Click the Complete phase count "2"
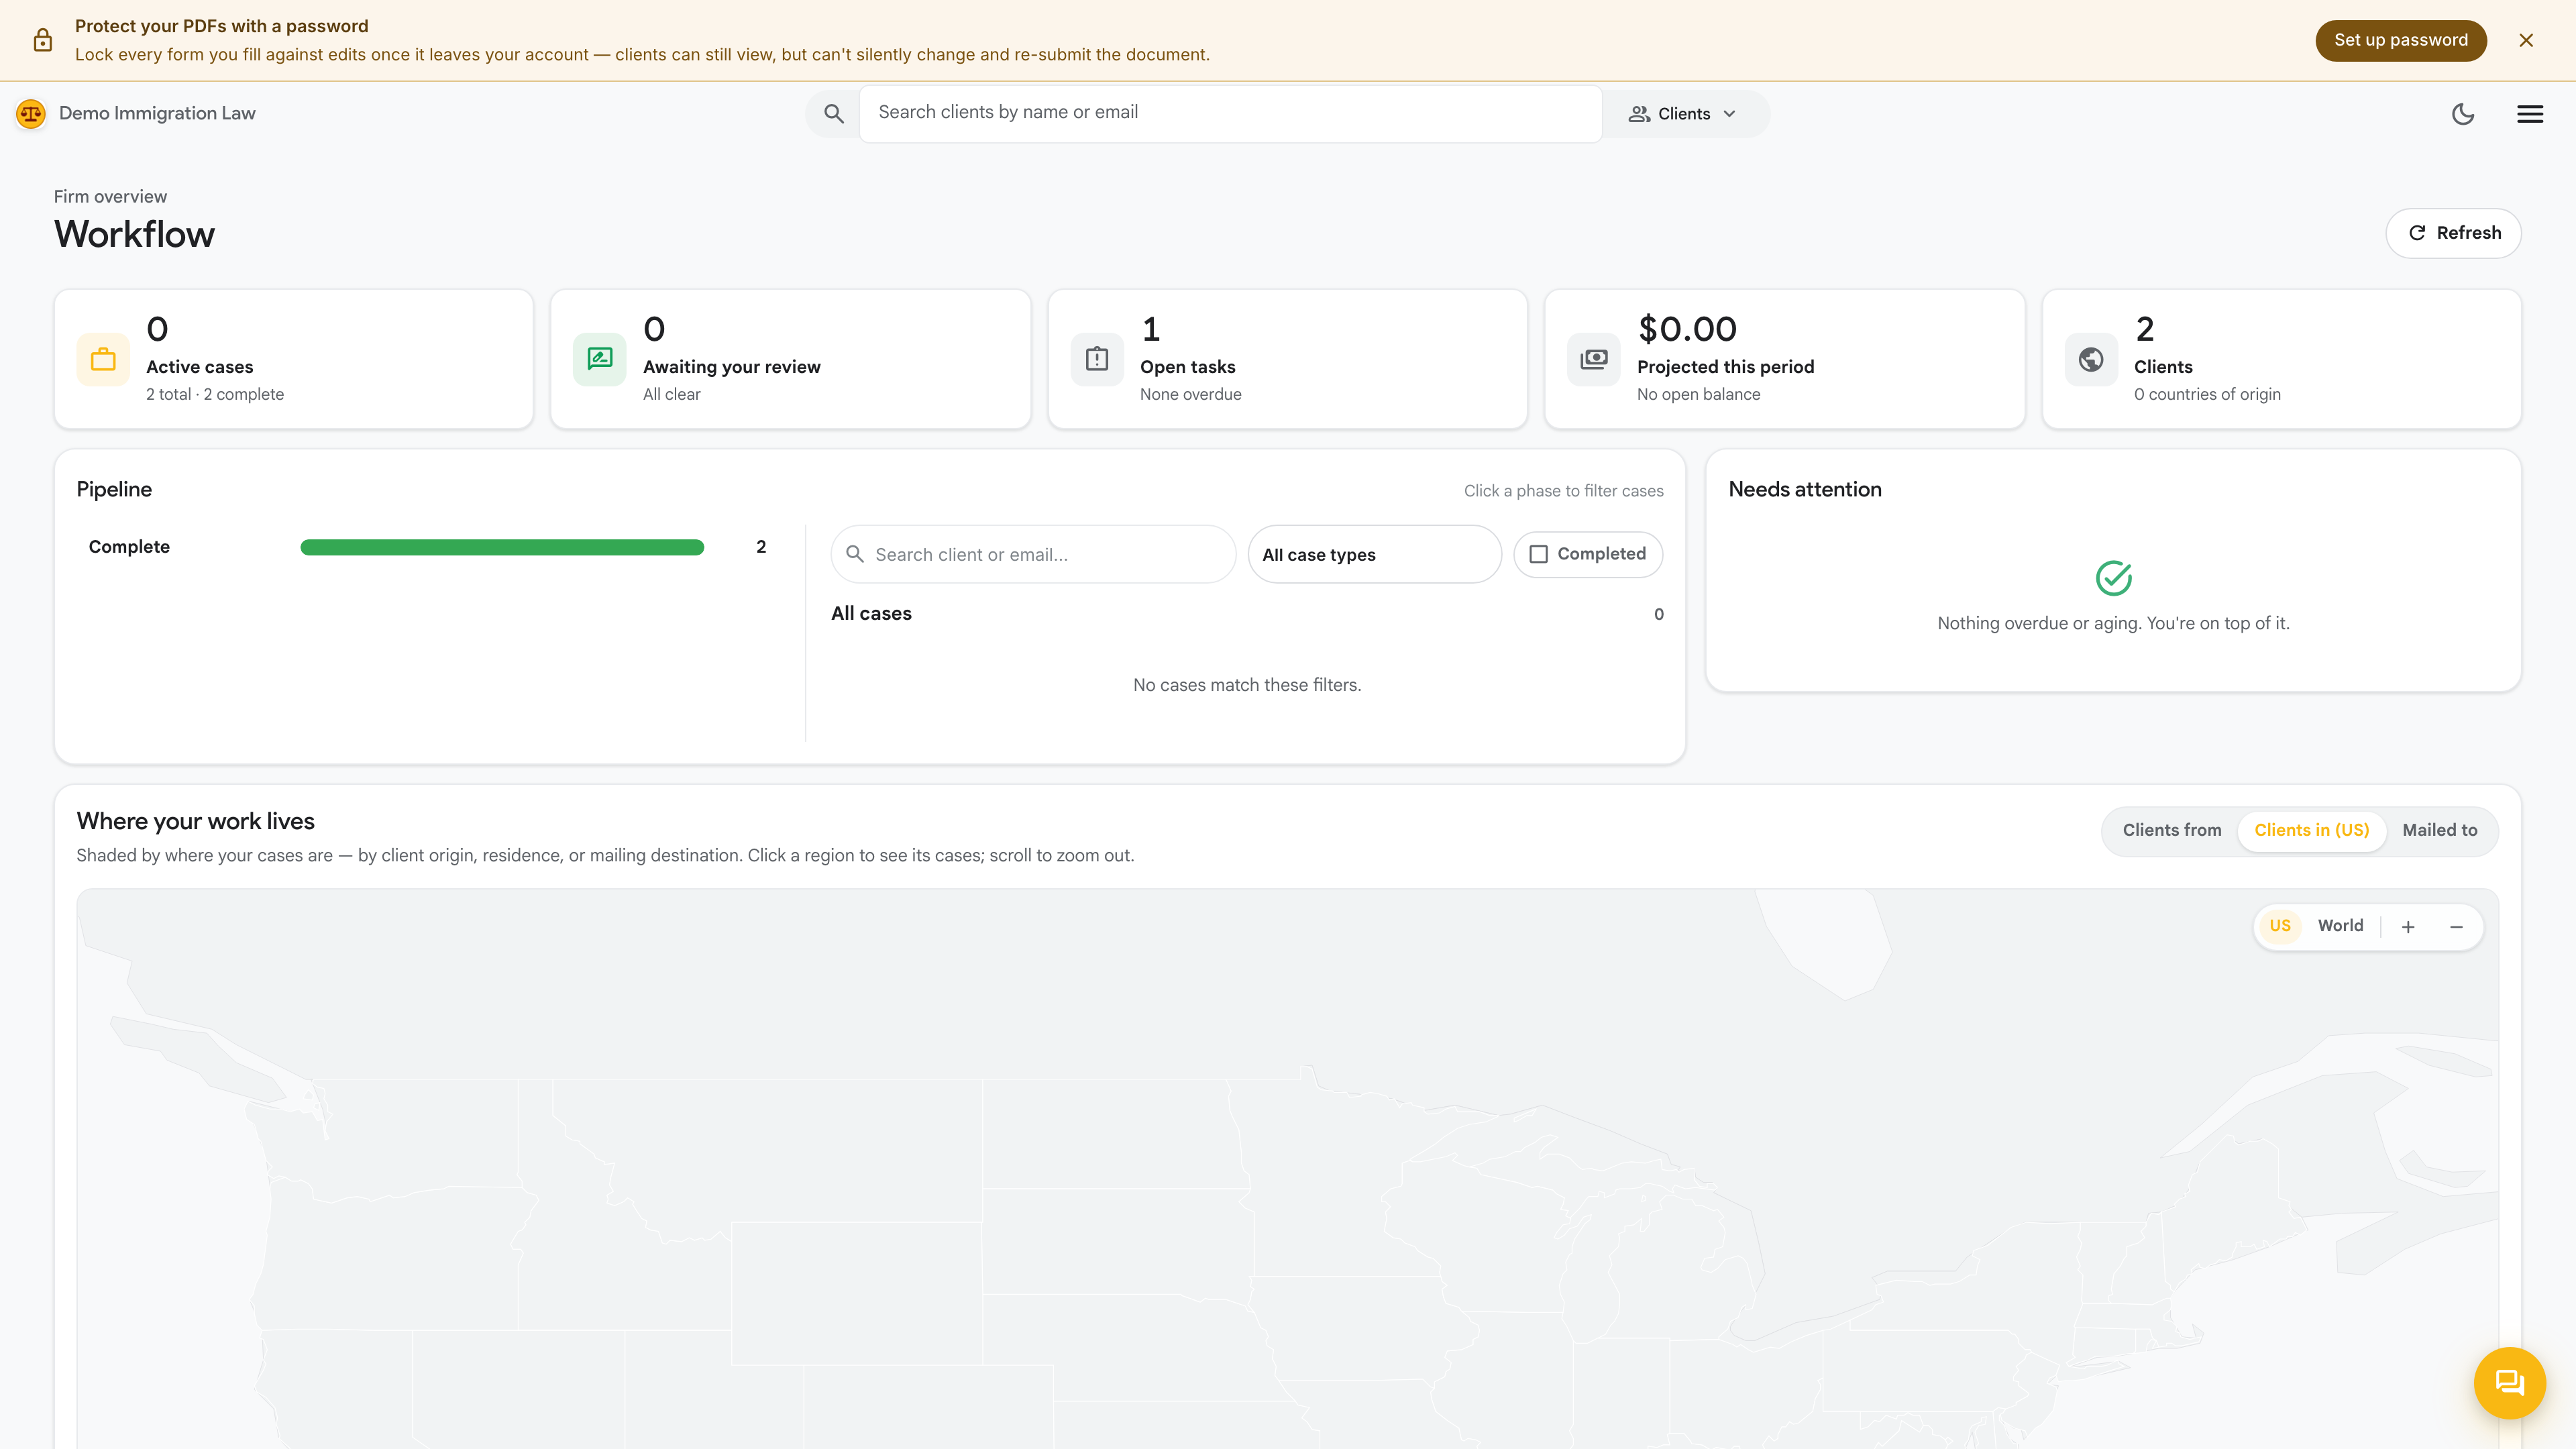Viewport: 2576px width, 1449px height. [x=761, y=547]
